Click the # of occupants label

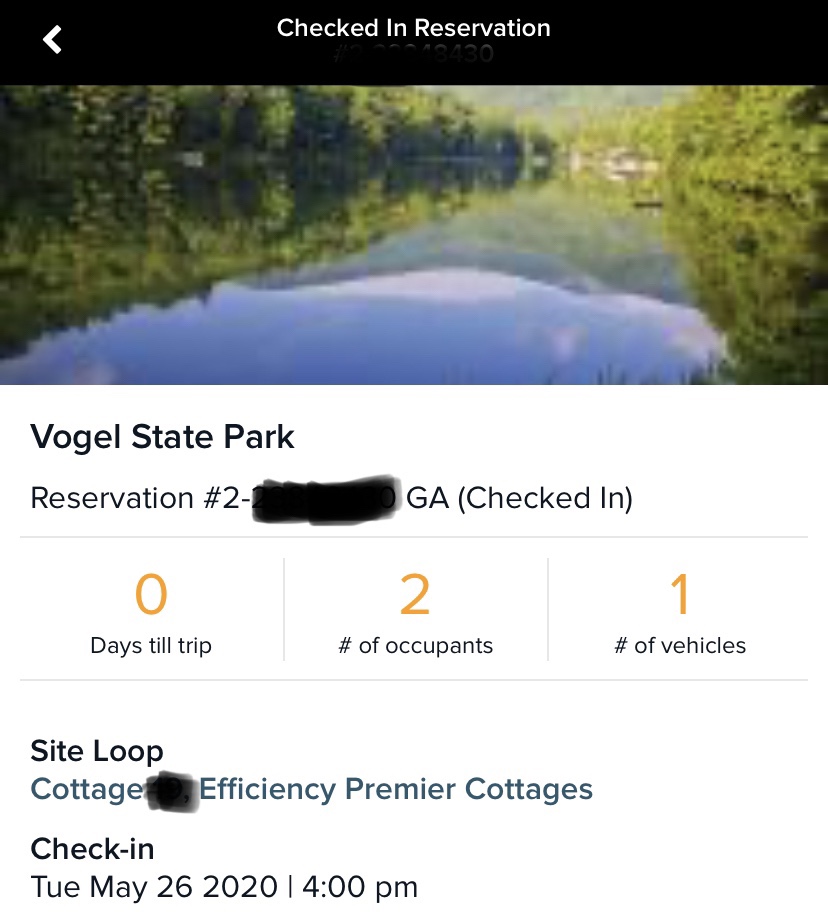415,646
